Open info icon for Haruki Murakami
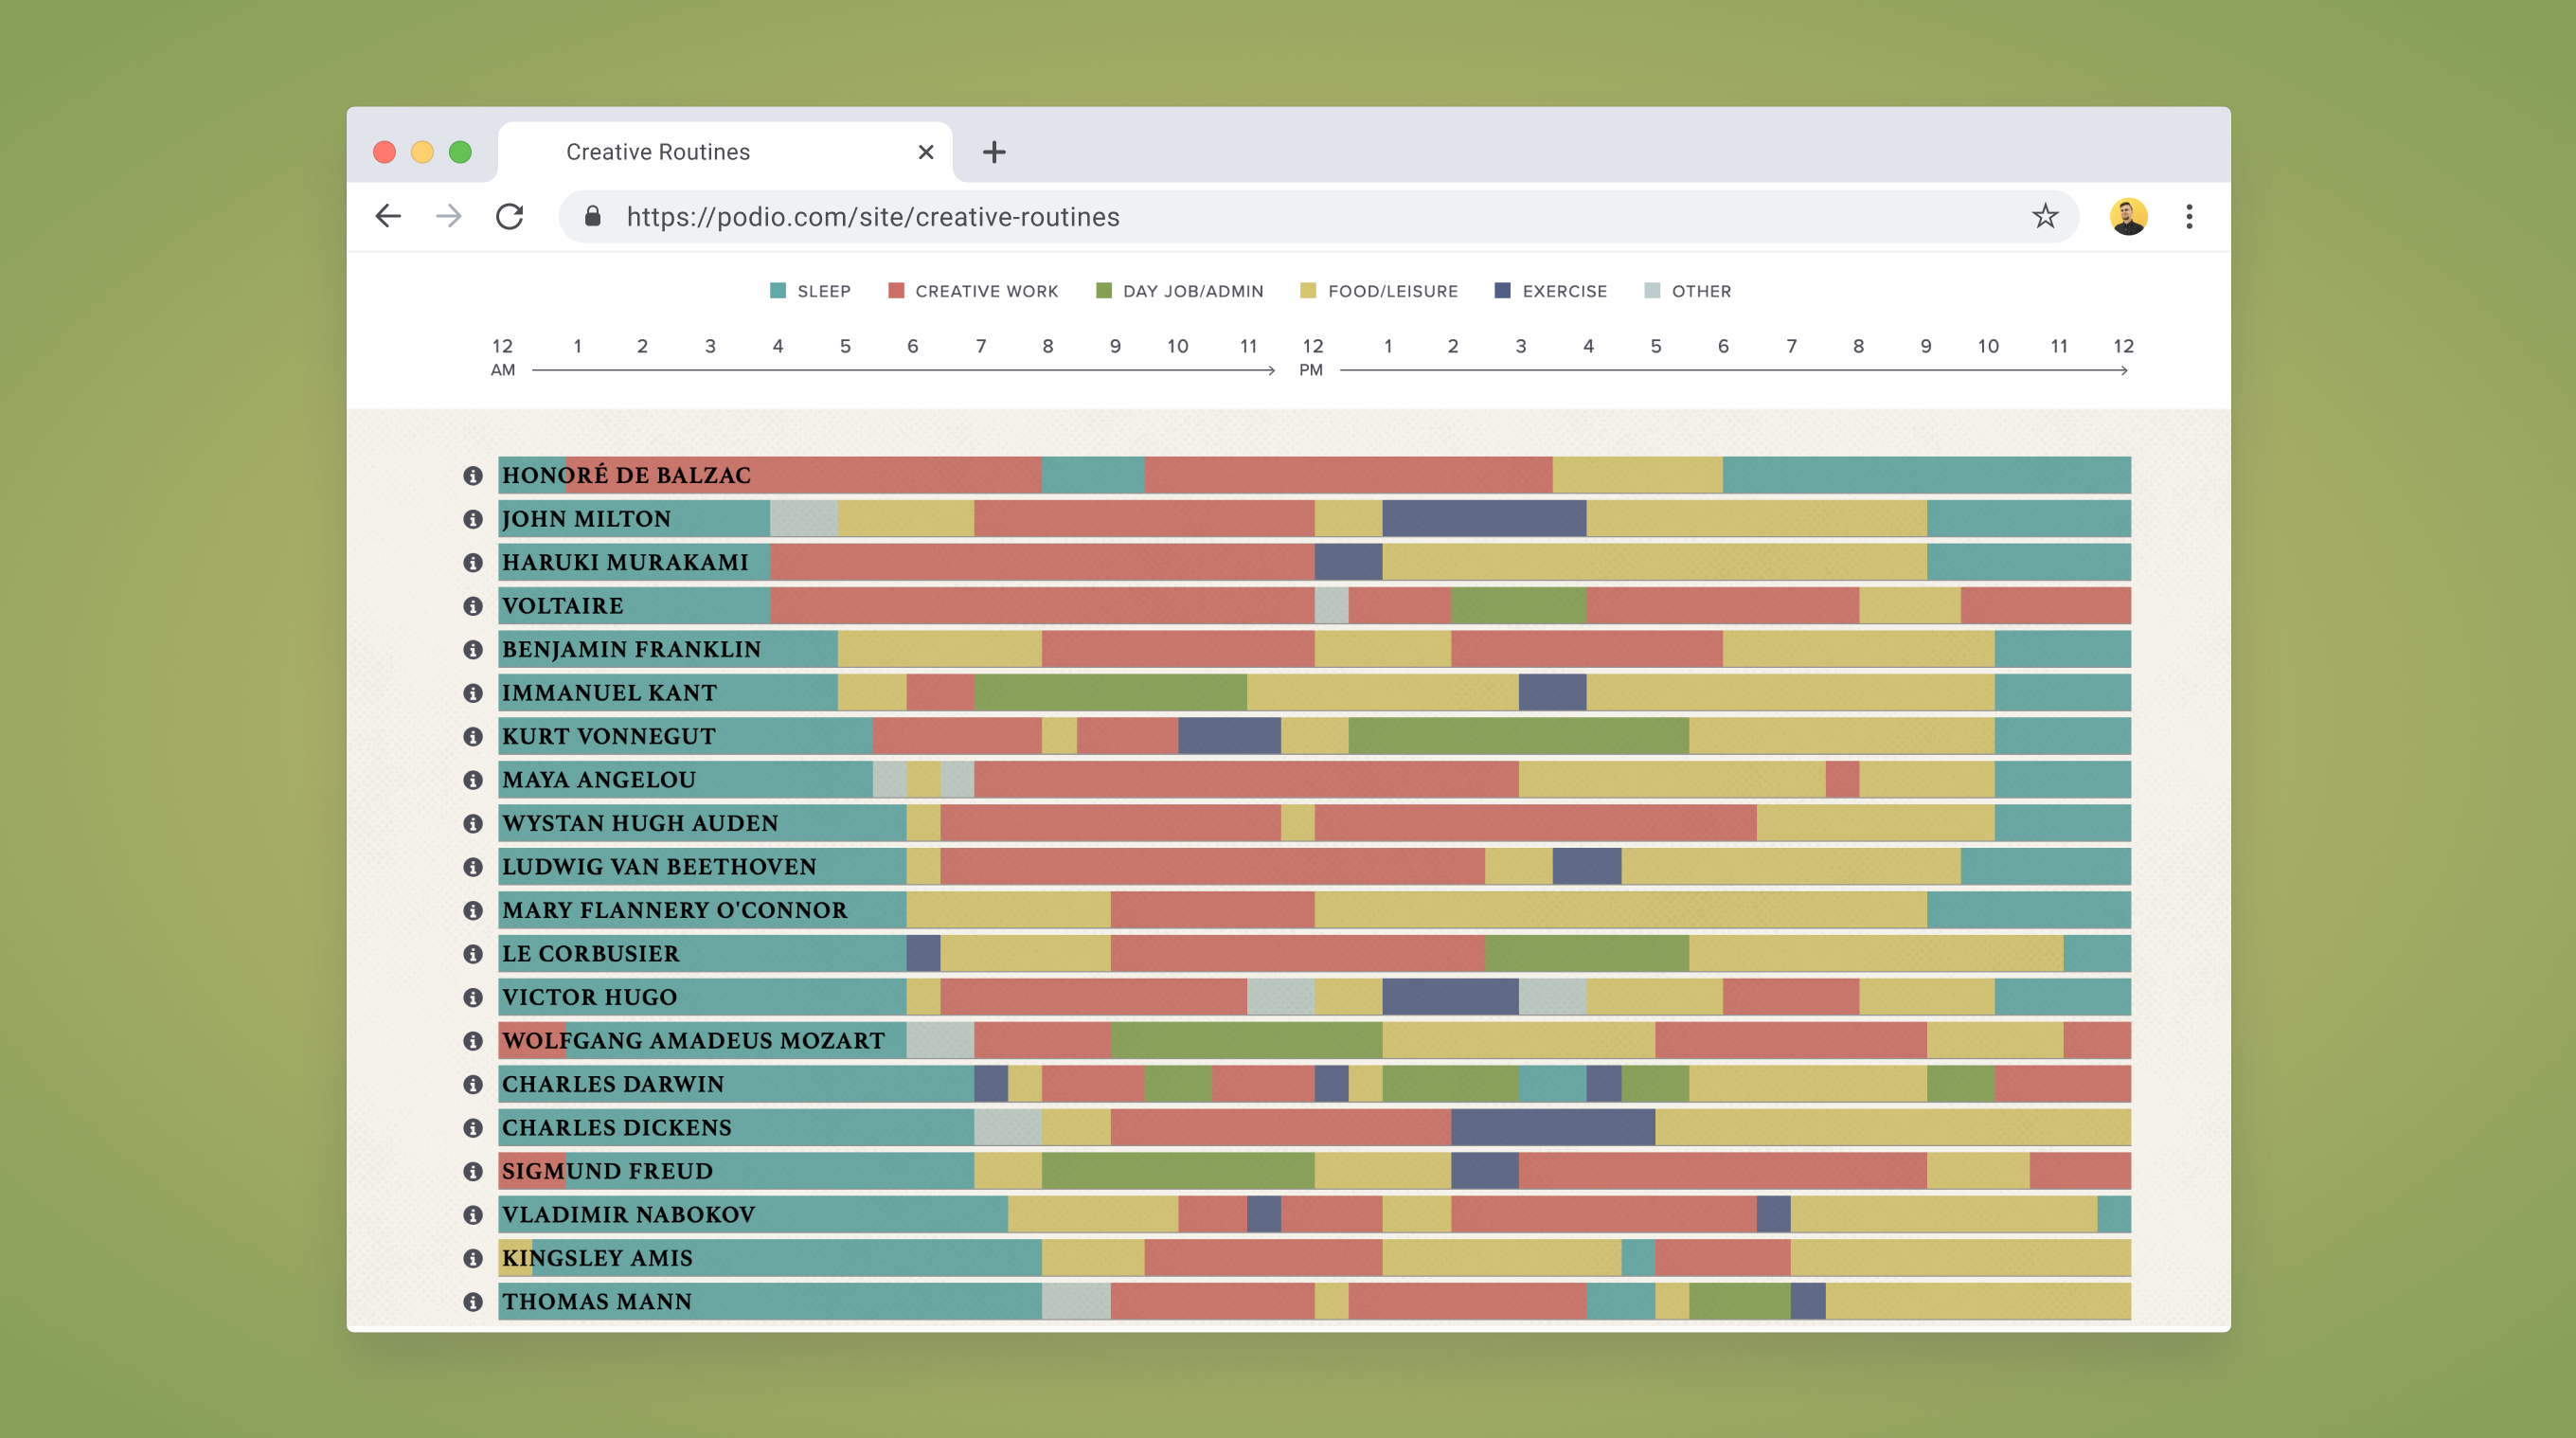Viewport: 2576px width, 1438px height. (473, 563)
